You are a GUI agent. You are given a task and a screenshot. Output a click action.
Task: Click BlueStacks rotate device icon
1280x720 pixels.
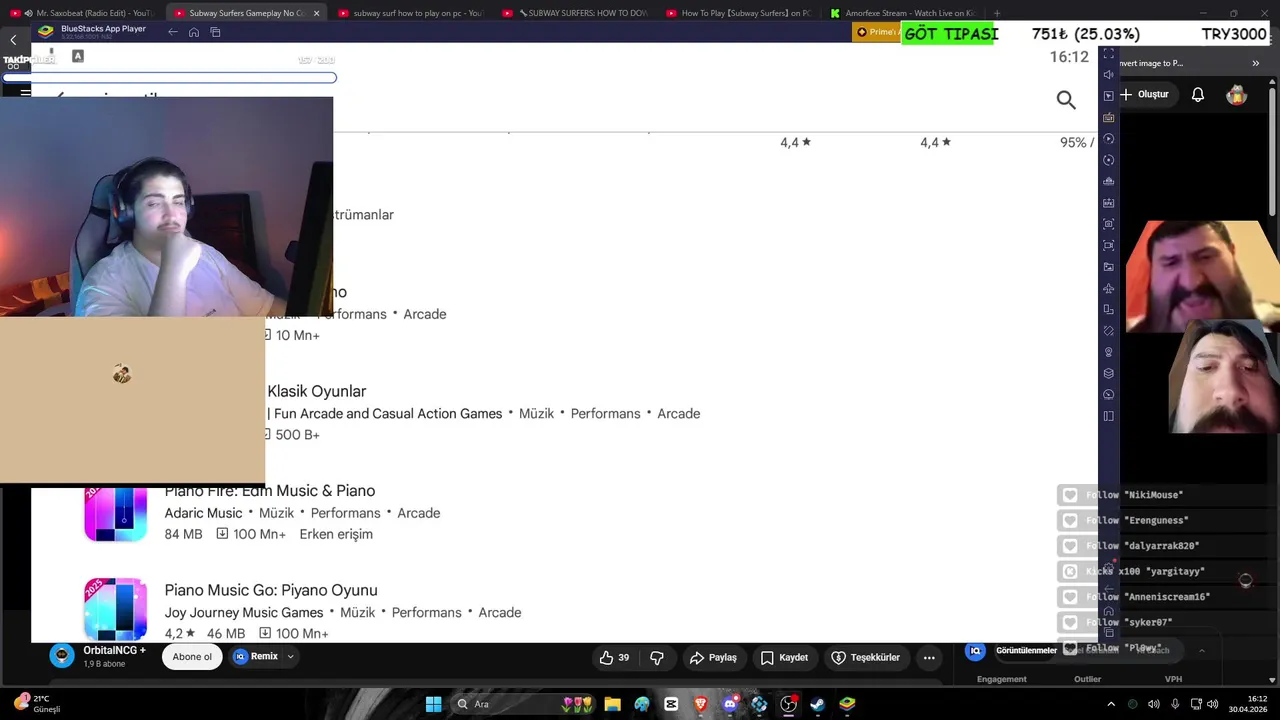1108,309
